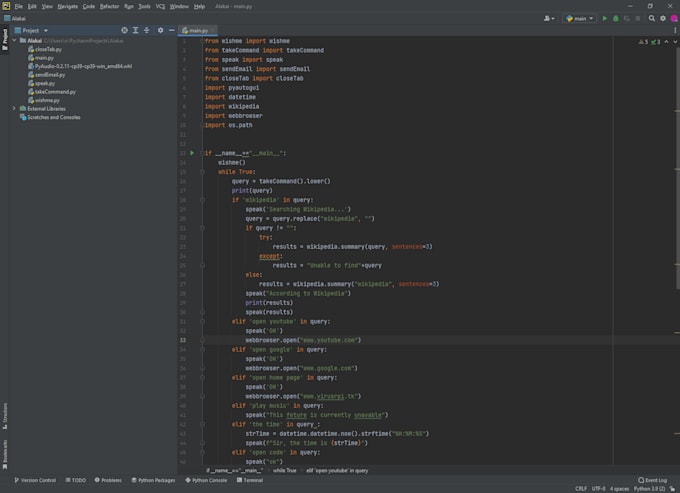Fold the imports region at line 1

point(202,41)
